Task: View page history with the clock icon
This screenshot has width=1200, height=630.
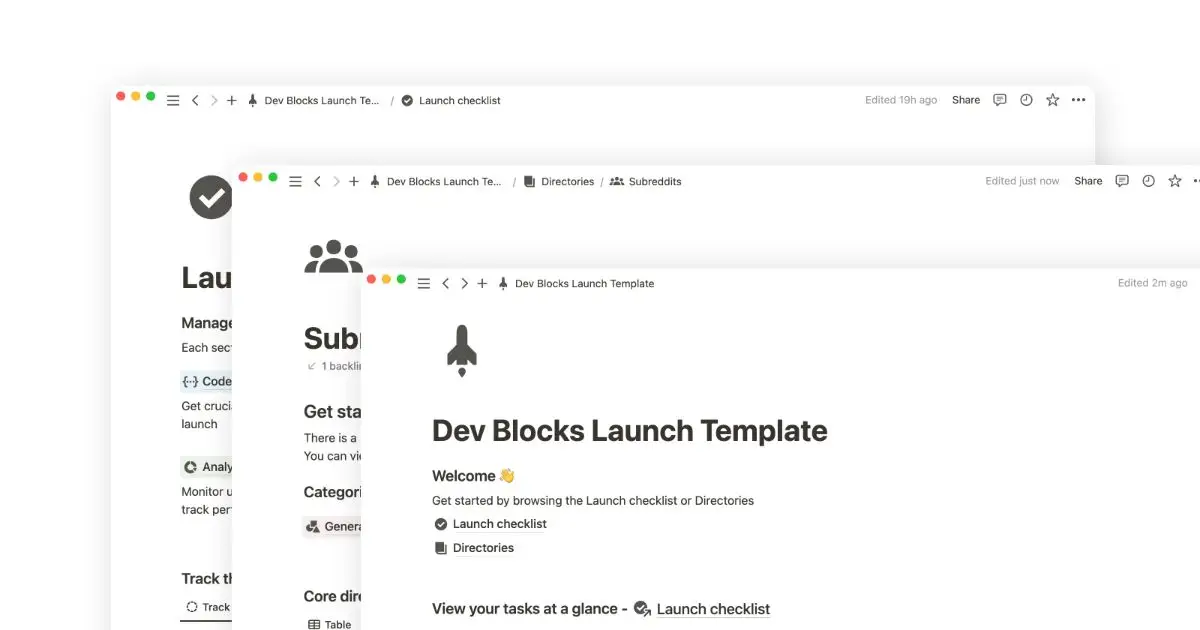Action: (1026, 100)
